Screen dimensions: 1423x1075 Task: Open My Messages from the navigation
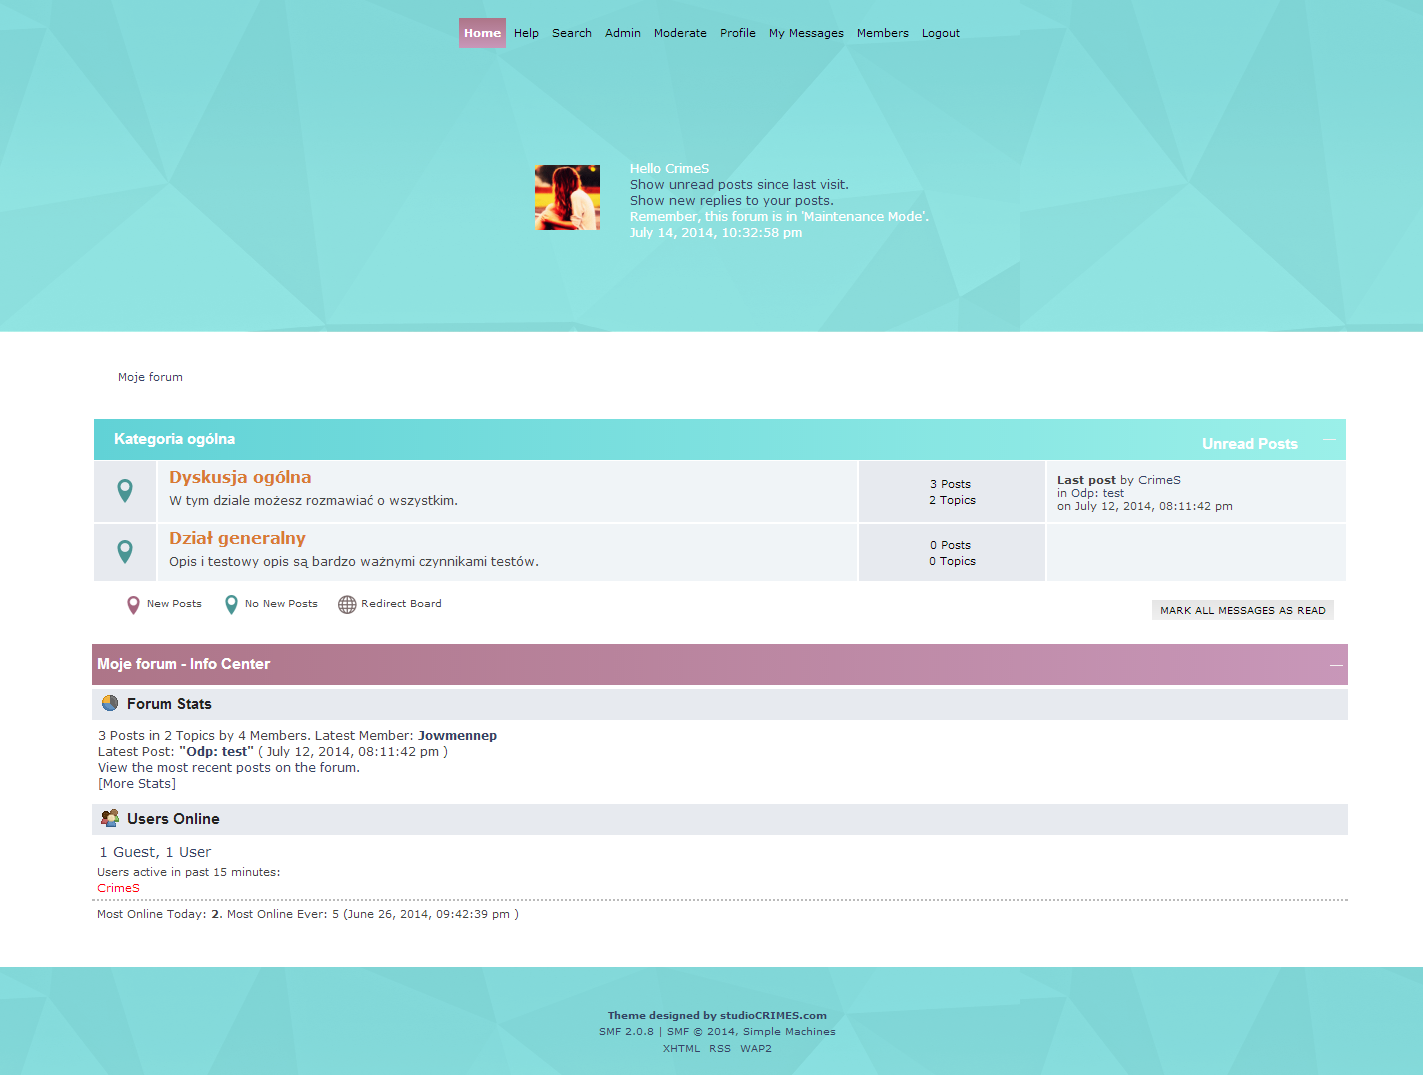point(806,32)
